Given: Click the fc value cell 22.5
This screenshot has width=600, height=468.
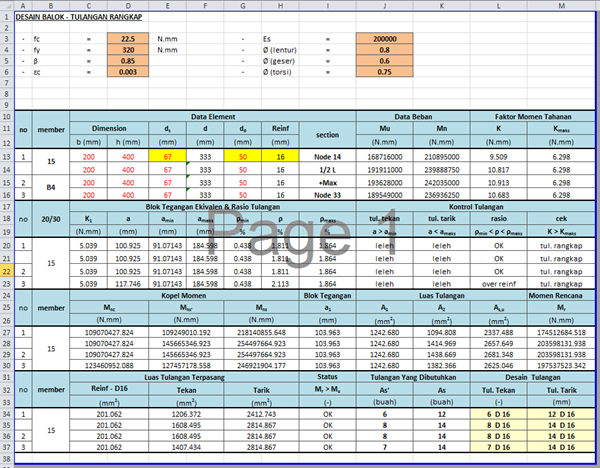Looking at the screenshot, I should (128, 39).
